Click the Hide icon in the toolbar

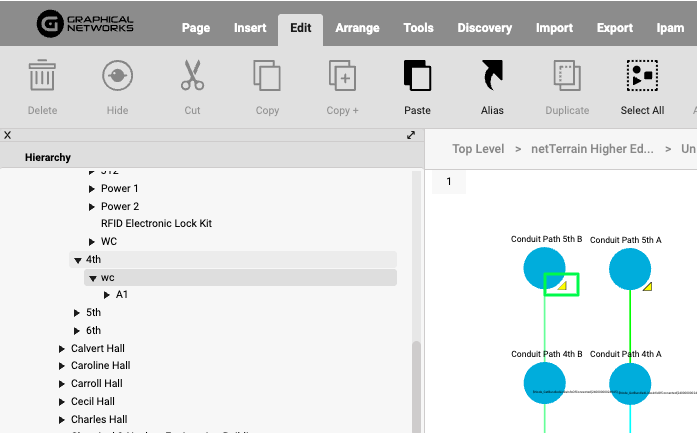pos(117,77)
